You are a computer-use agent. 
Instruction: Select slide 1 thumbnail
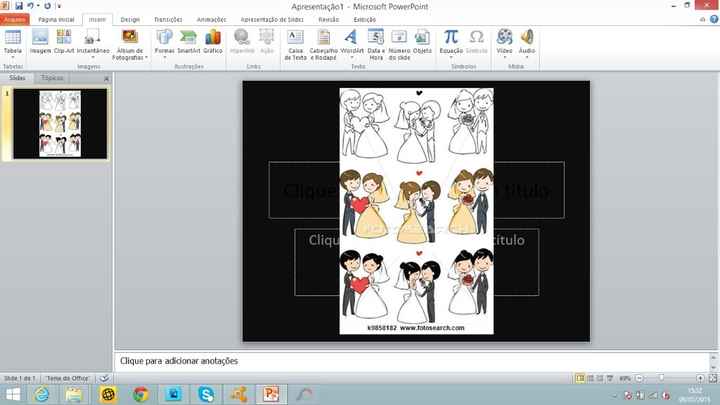[60, 124]
